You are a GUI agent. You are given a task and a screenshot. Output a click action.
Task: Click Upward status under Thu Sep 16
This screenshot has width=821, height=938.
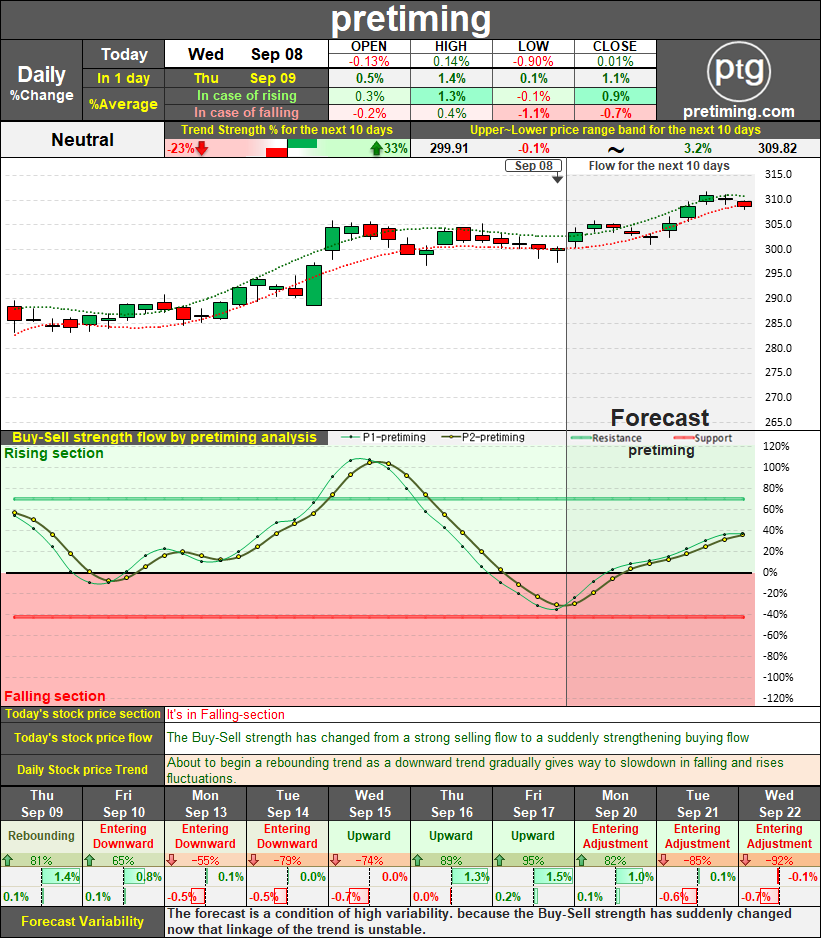point(451,836)
